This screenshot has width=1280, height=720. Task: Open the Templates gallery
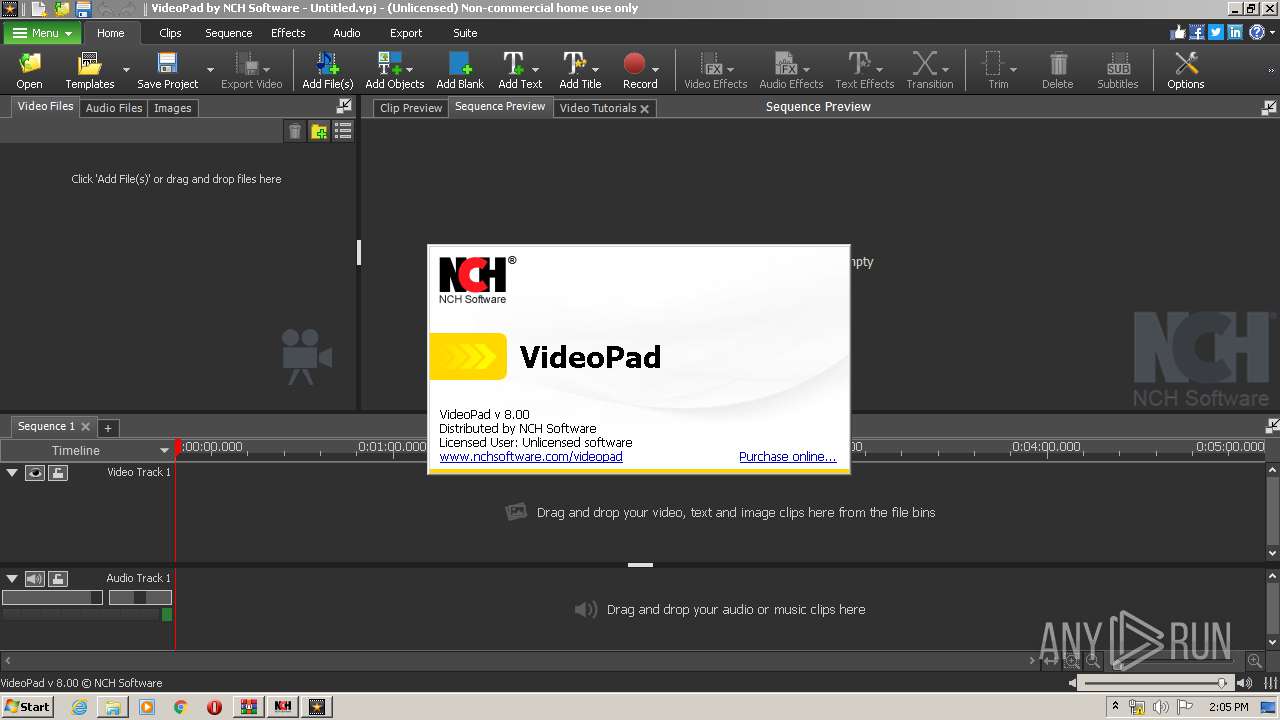[89, 70]
